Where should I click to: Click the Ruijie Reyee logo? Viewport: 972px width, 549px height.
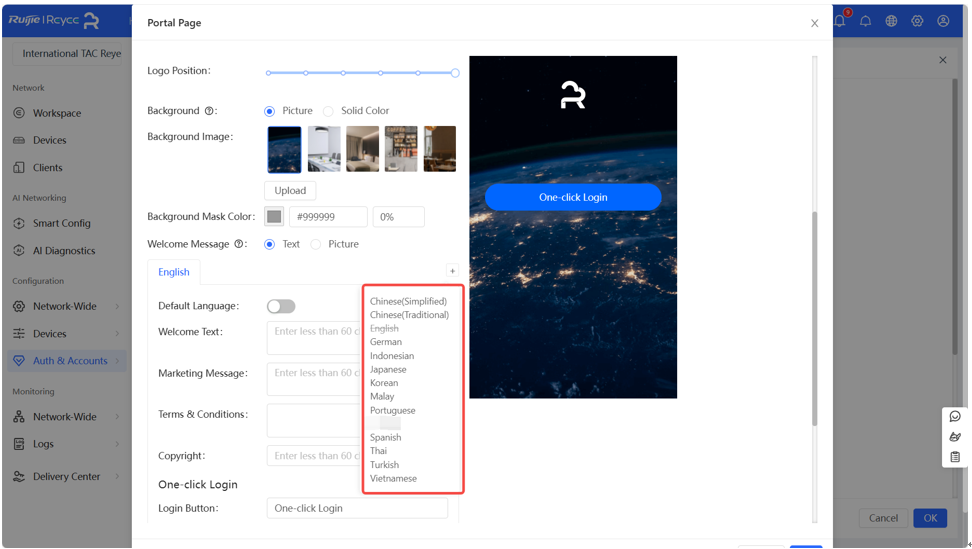(x=53, y=20)
